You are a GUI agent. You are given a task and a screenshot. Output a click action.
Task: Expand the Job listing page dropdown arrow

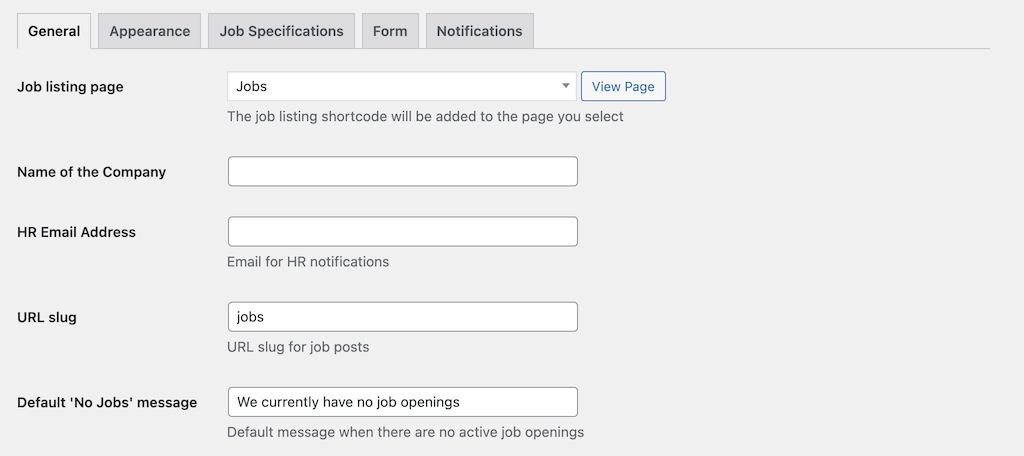[566, 86]
